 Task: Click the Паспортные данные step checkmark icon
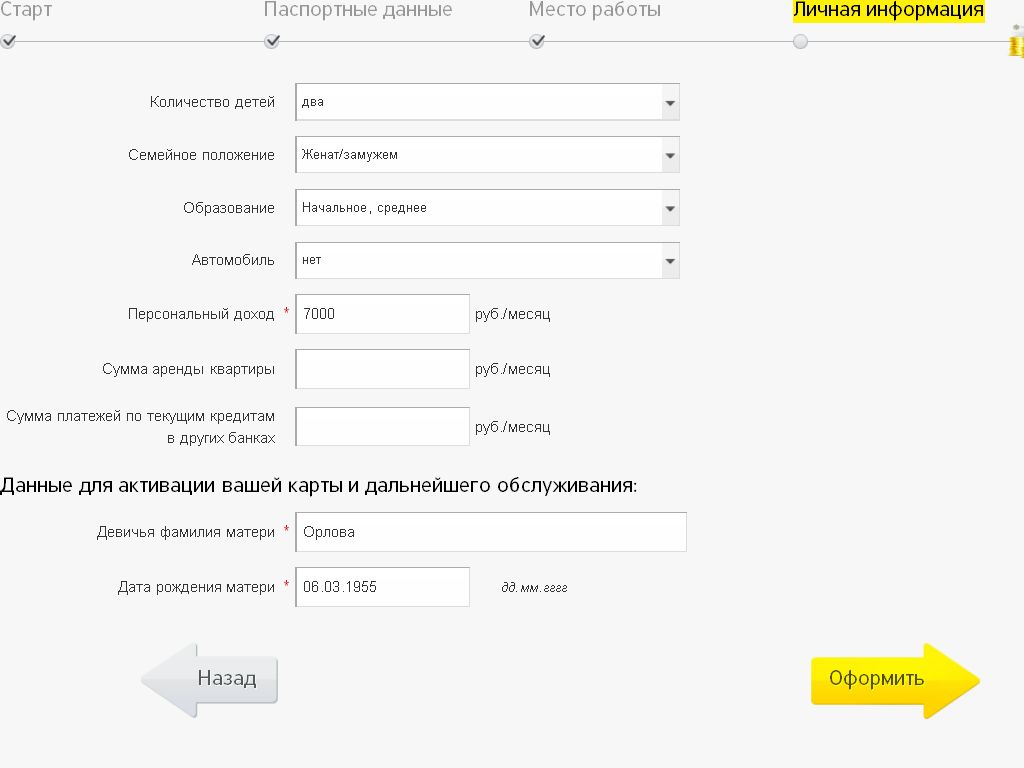[272, 42]
